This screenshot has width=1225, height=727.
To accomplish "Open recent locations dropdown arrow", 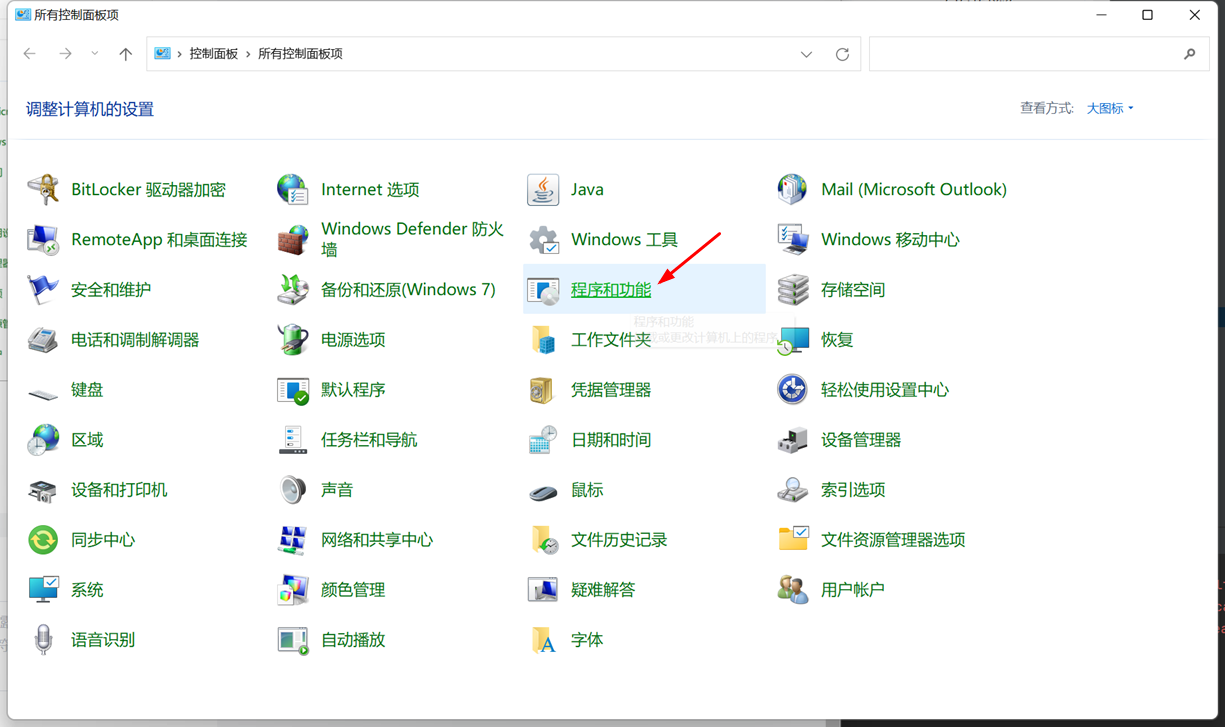I will pyautogui.click(x=94, y=54).
